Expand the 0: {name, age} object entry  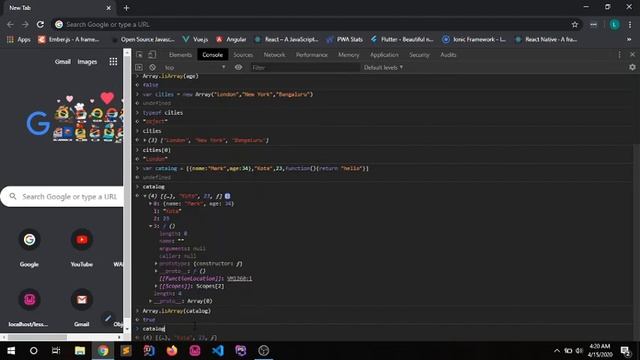coord(150,203)
